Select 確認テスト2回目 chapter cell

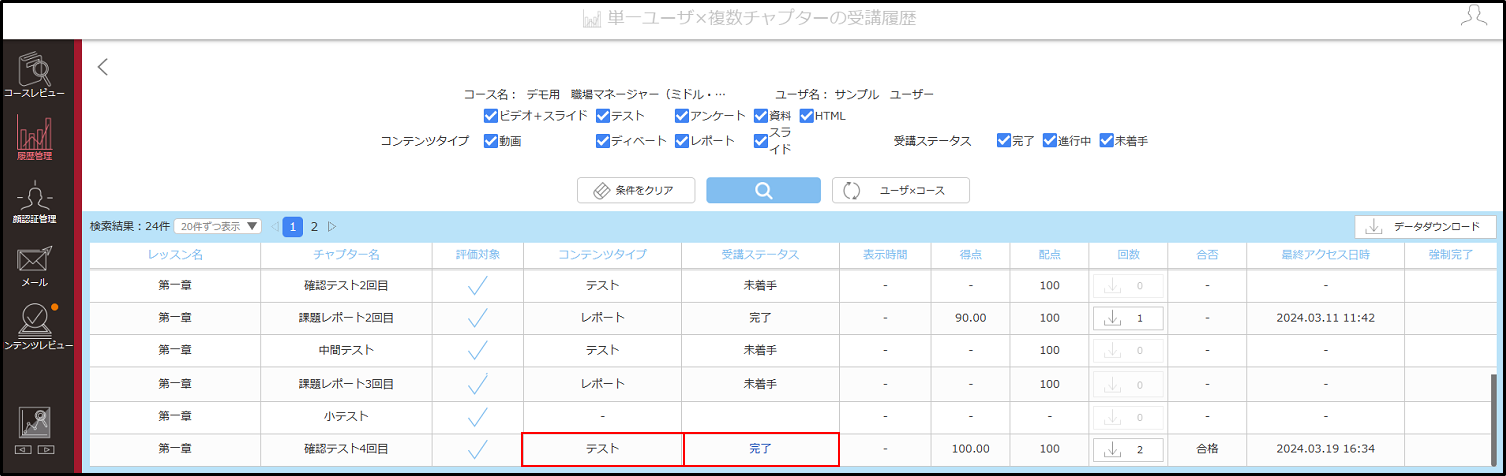[x=346, y=286]
